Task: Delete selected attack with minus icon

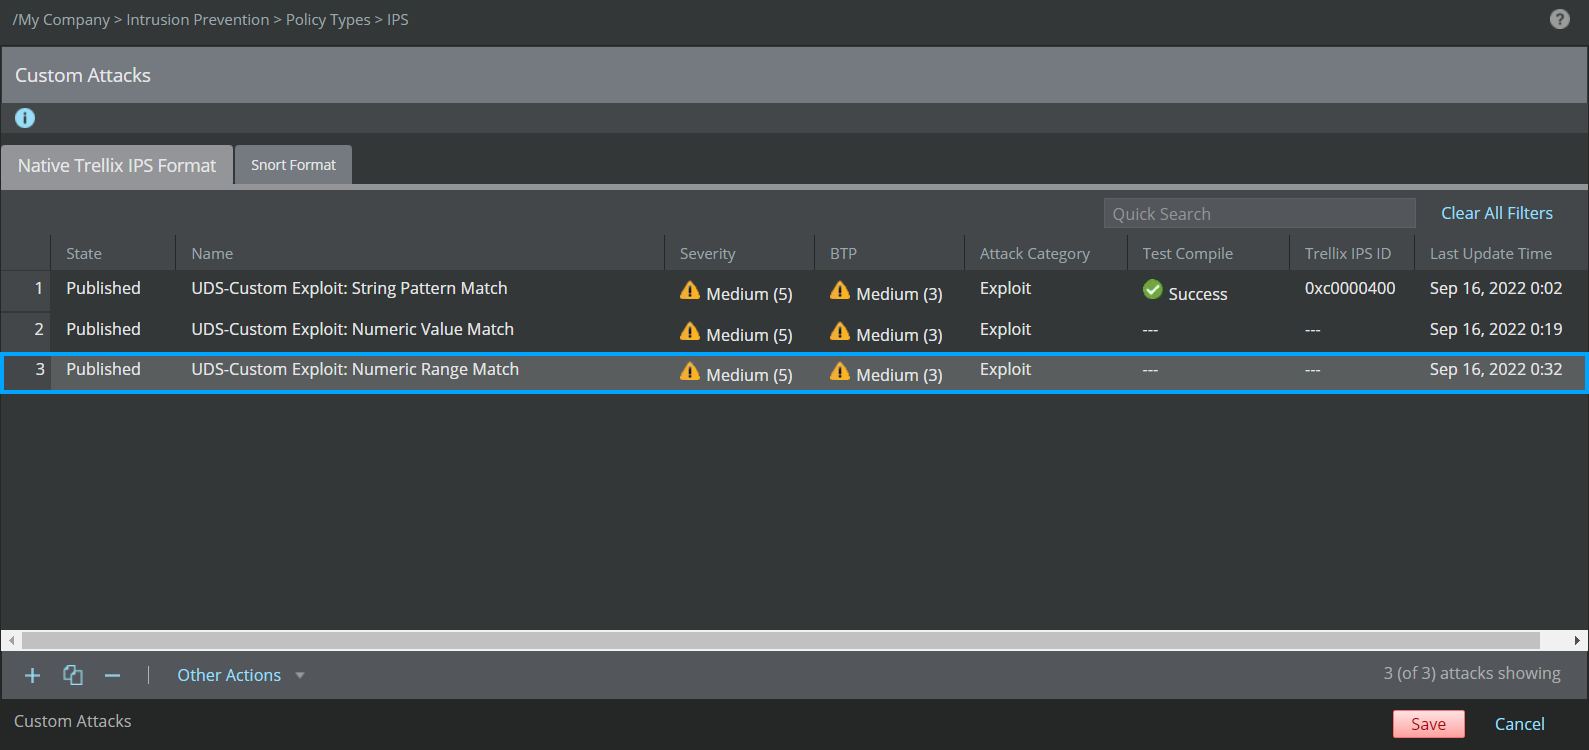Action: point(112,675)
